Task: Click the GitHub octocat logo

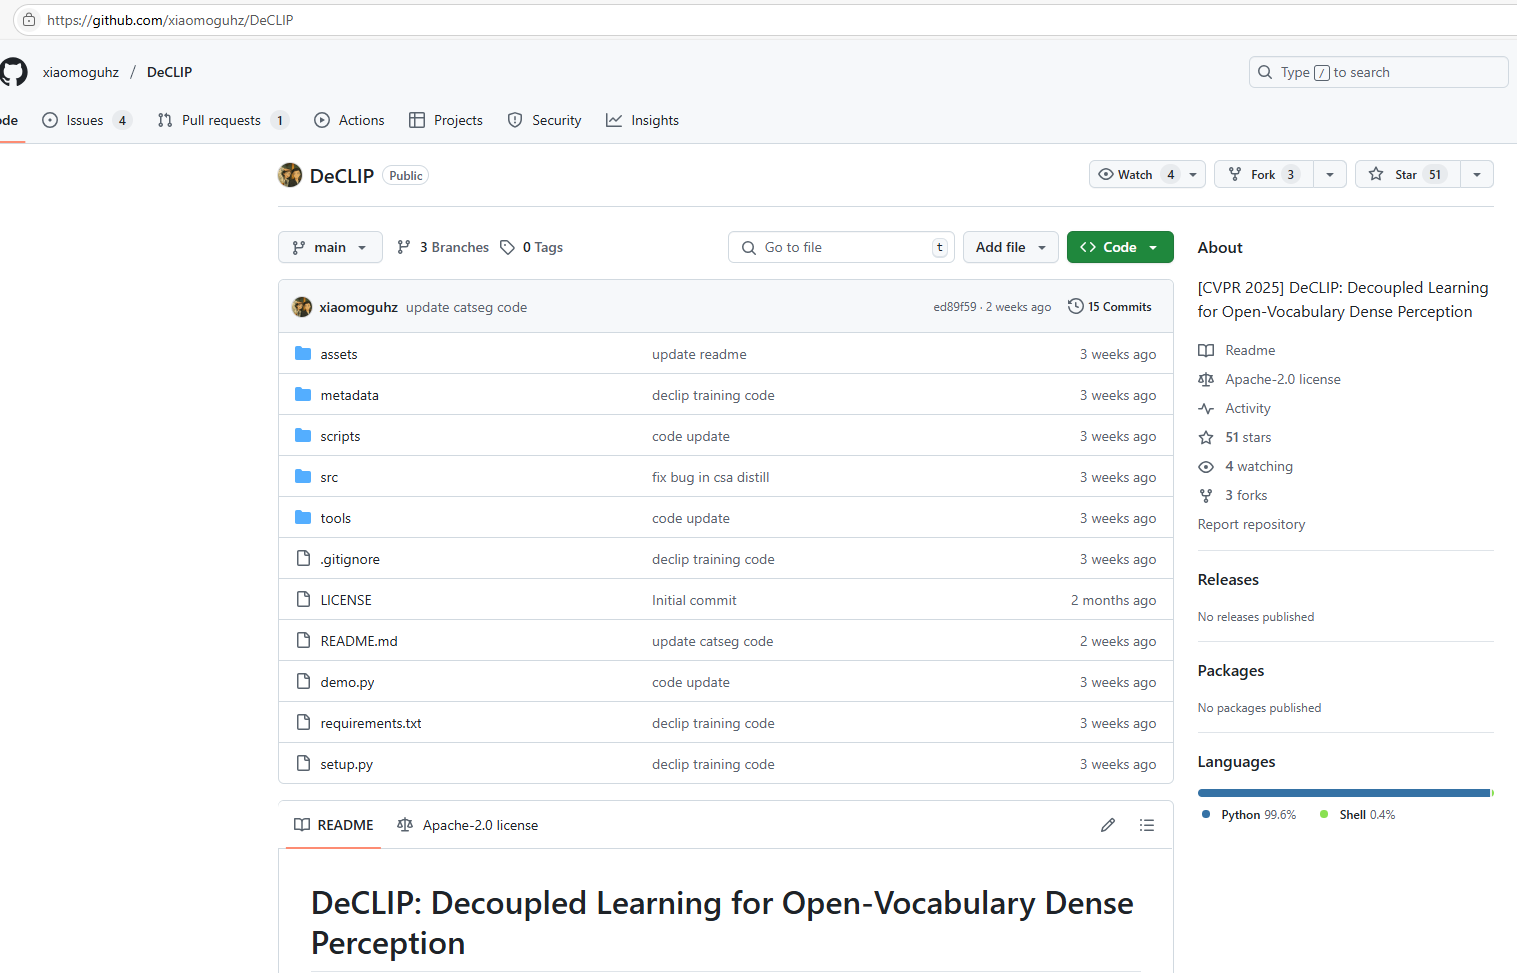Action: pos(13,72)
